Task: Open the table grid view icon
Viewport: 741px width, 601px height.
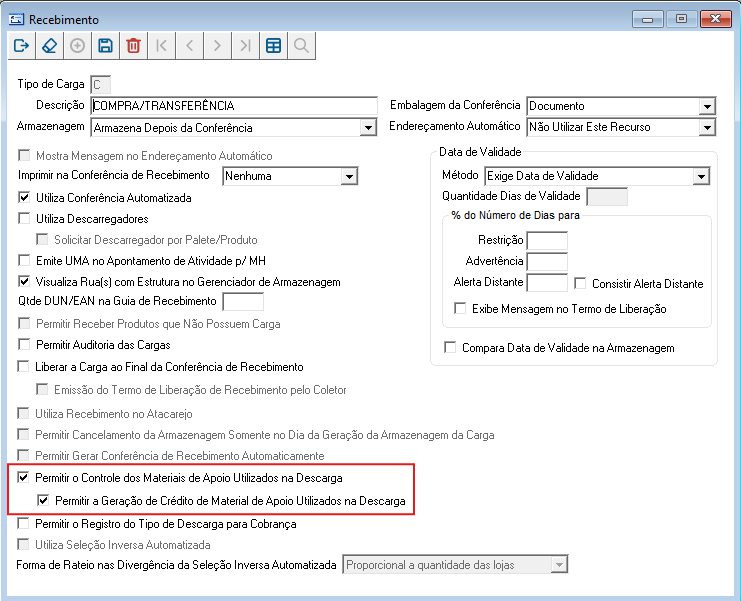Action: click(x=273, y=46)
